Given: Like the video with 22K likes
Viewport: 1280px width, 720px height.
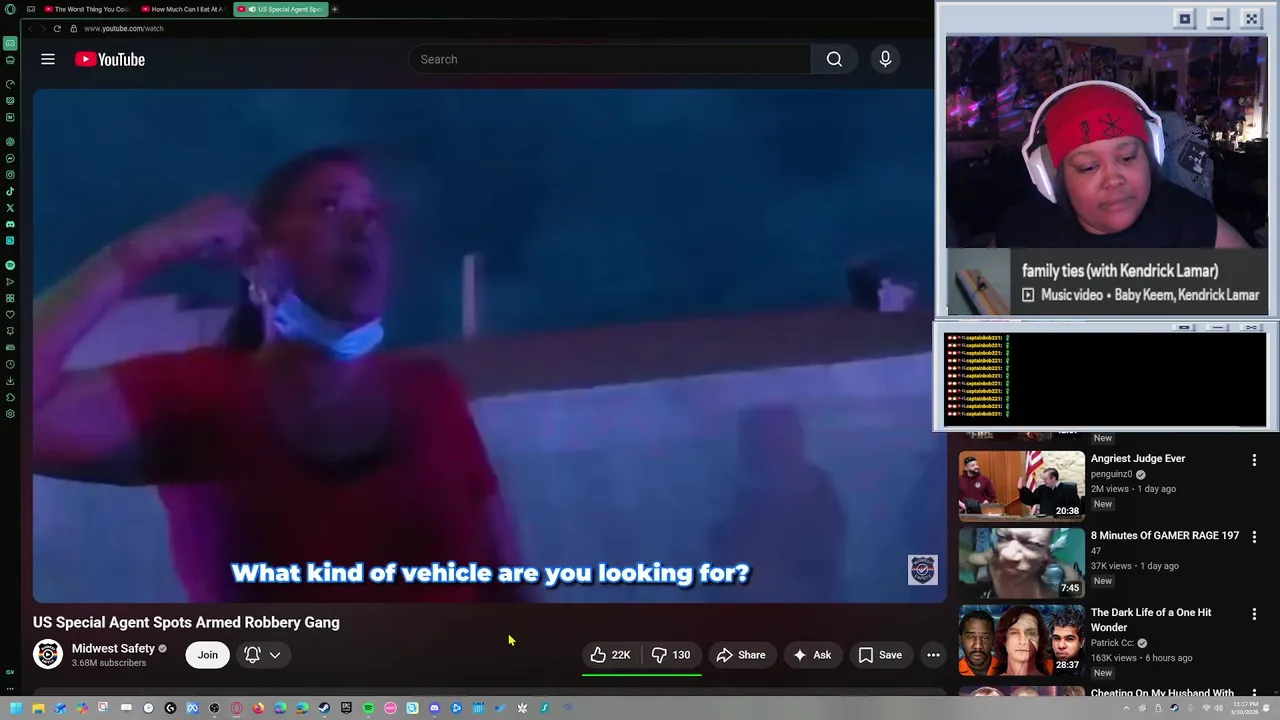Looking at the screenshot, I should click(x=611, y=655).
